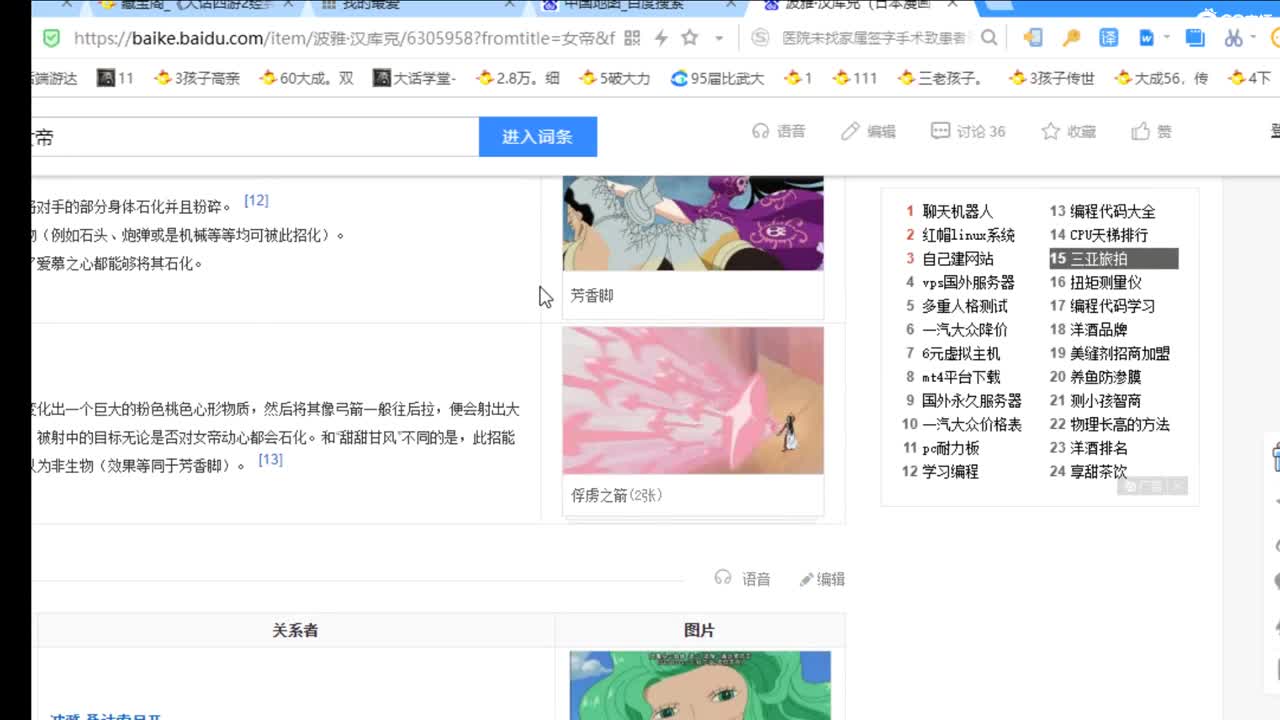This screenshot has width=1280, height=720.
Task: Switch to the 大话西游2 tab
Action: pyautogui.click(x=196, y=6)
